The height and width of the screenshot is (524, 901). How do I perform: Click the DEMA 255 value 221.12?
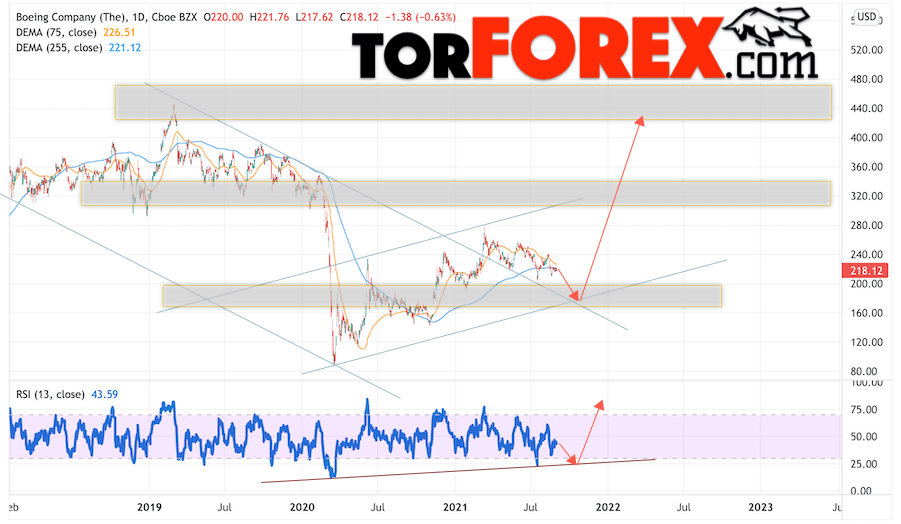125,48
